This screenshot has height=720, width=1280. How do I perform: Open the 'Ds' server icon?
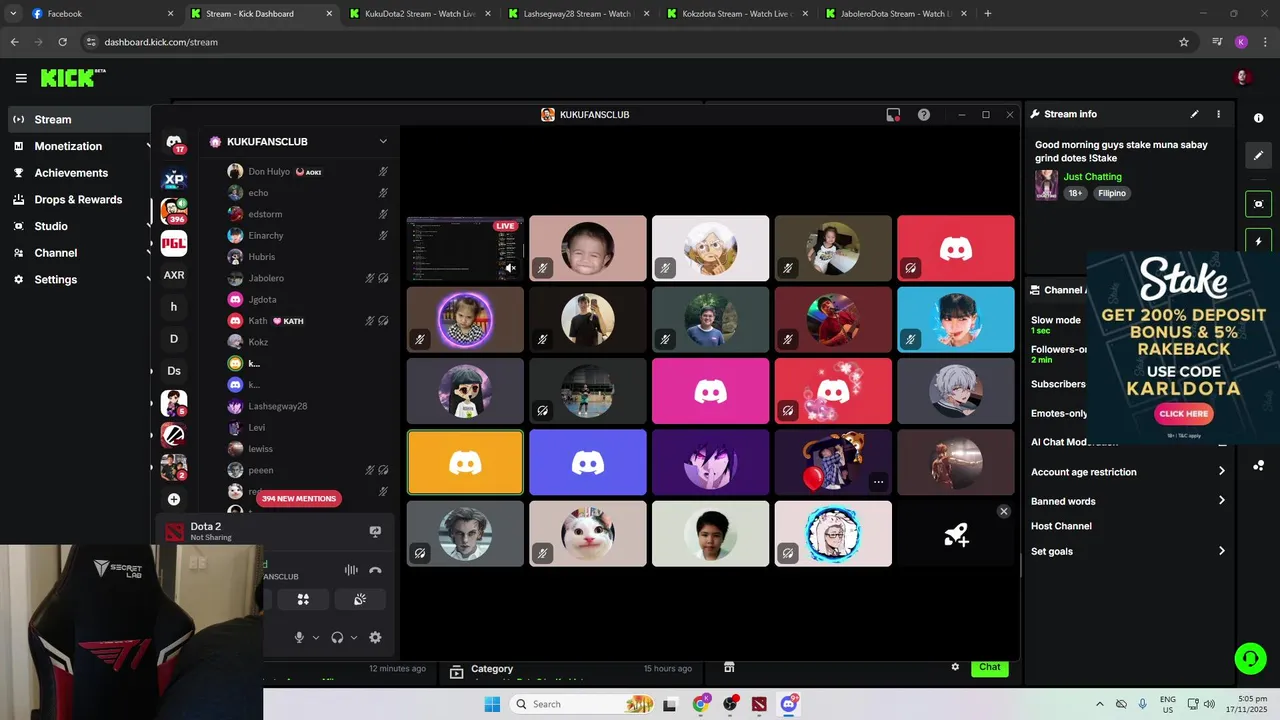pos(174,371)
